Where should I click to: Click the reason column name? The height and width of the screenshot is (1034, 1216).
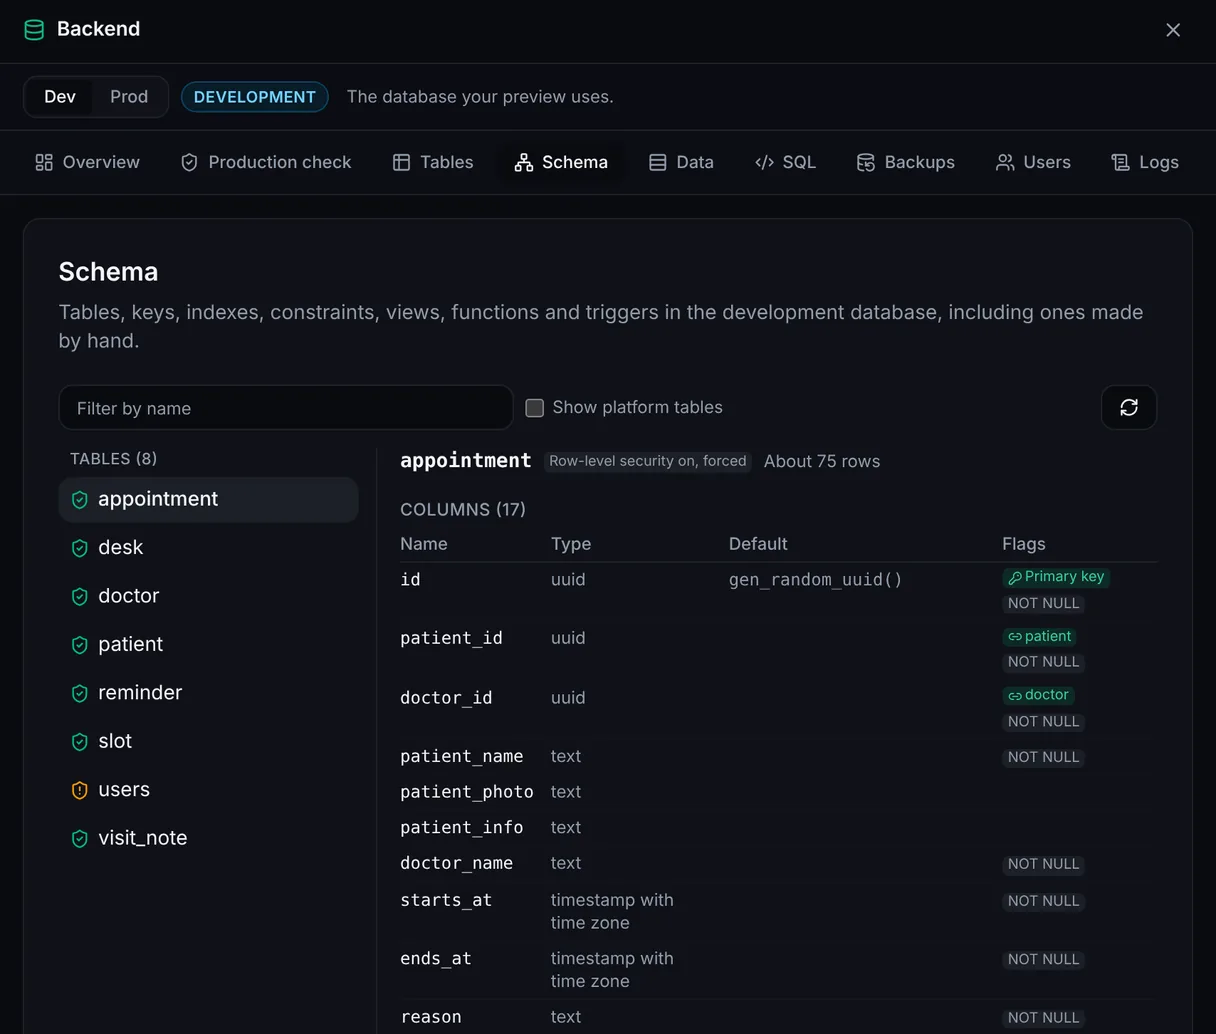tap(431, 1017)
